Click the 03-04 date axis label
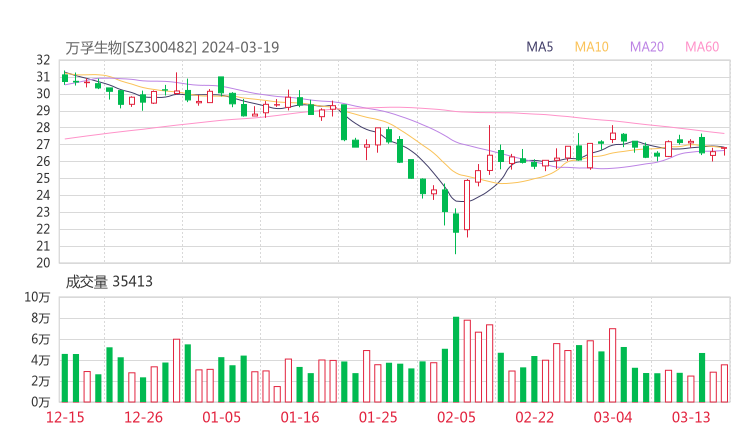 point(613,417)
